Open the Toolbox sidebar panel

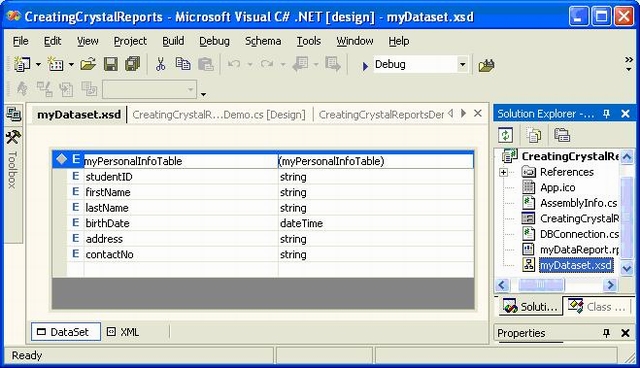click(x=13, y=159)
